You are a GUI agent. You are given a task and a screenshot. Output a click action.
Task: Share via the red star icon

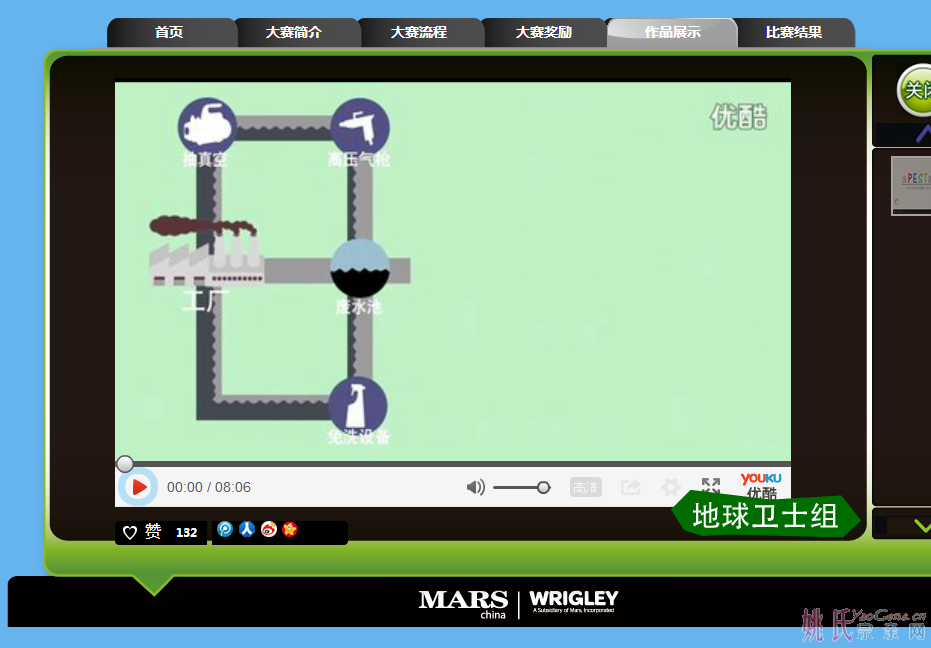coord(290,530)
